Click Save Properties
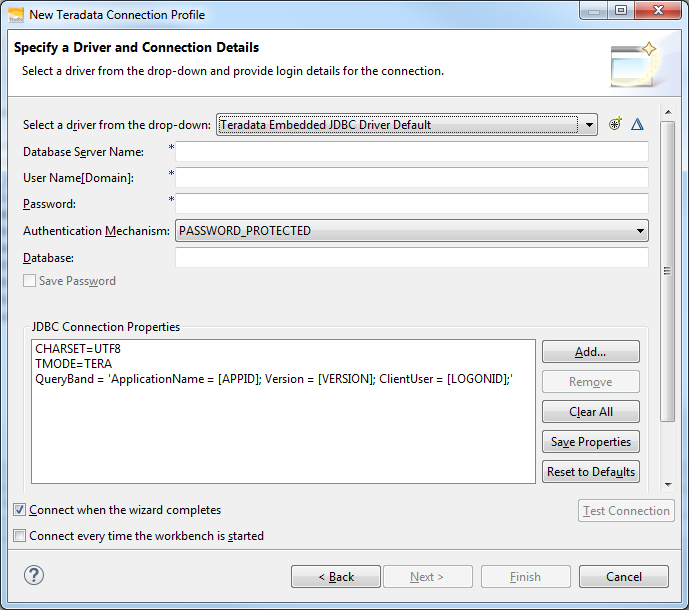 [590, 442]
